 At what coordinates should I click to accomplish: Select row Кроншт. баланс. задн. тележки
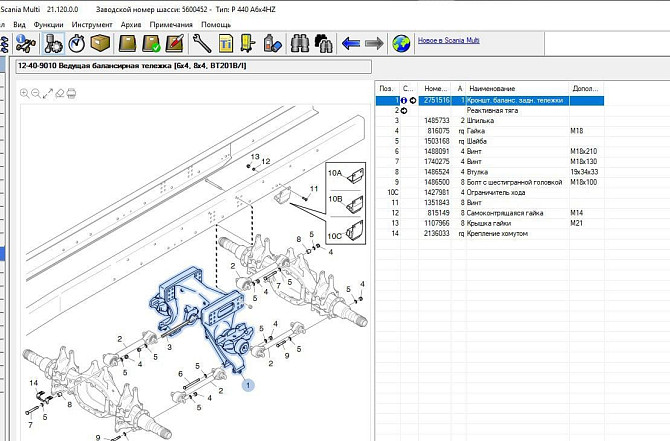490,100
